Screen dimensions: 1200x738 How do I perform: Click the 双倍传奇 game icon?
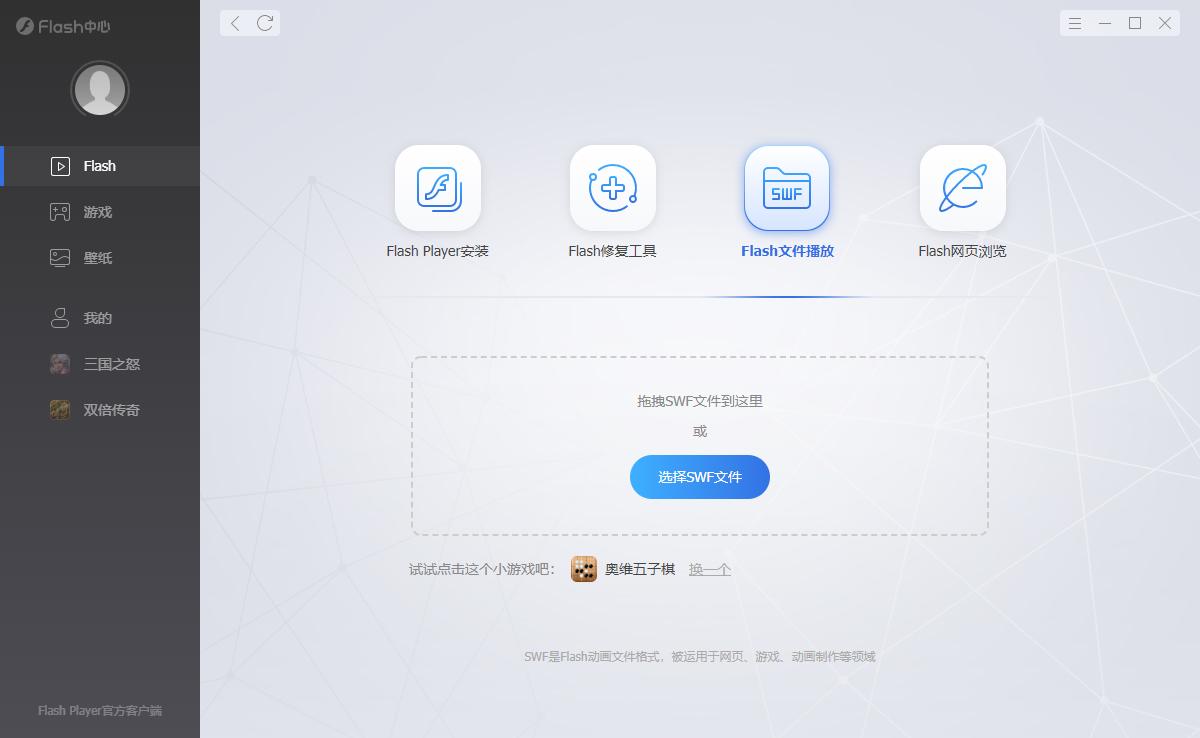[x=60, y=410]
